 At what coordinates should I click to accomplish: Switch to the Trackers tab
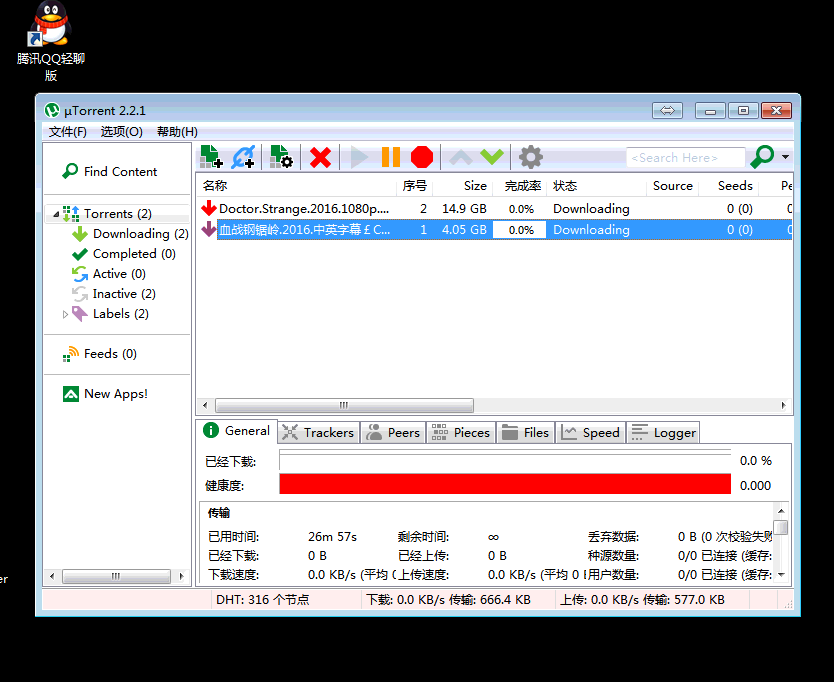point(319,433)
